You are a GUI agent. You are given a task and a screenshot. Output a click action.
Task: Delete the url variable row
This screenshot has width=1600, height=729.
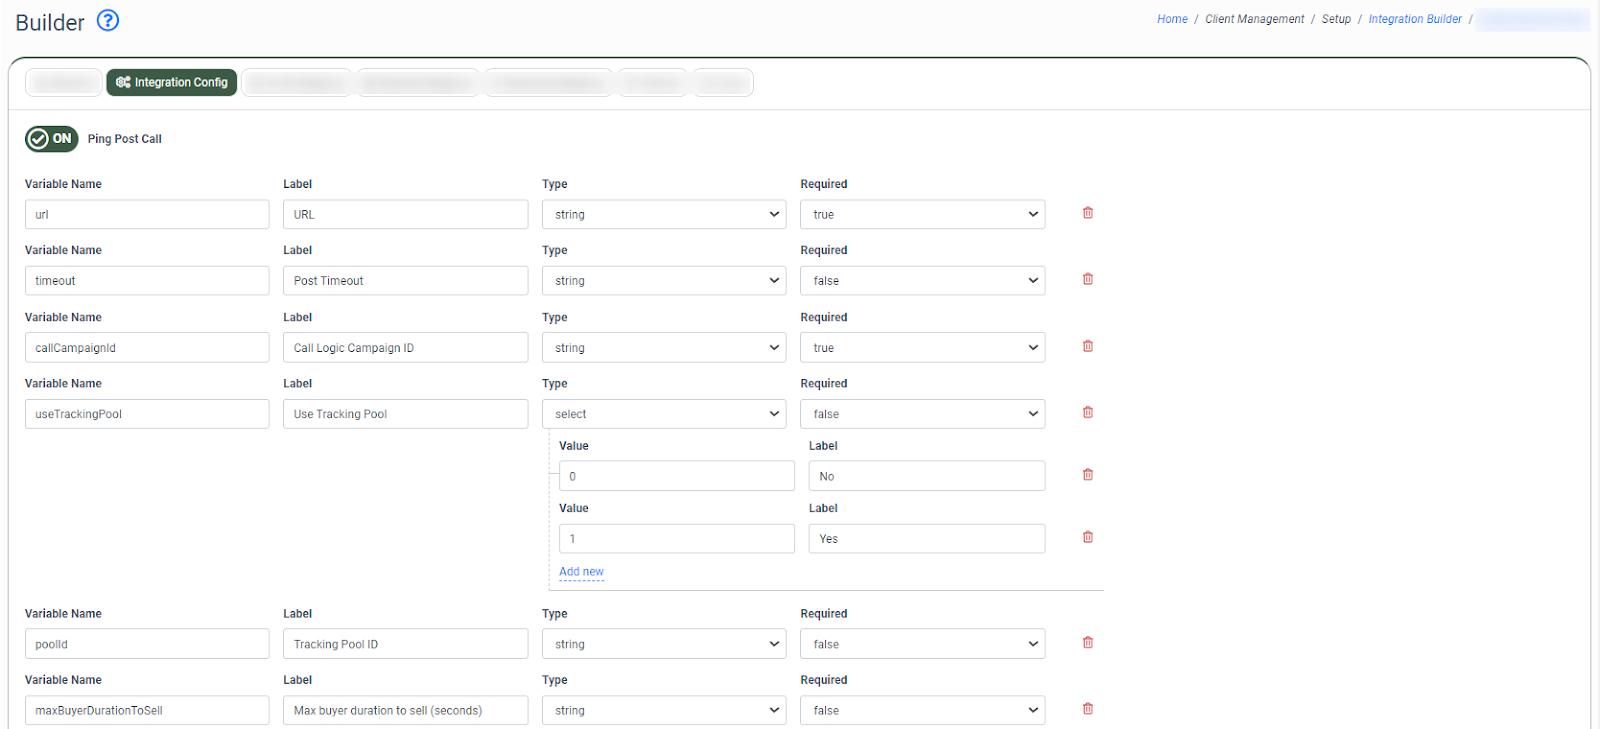[x=1088, y=213]
